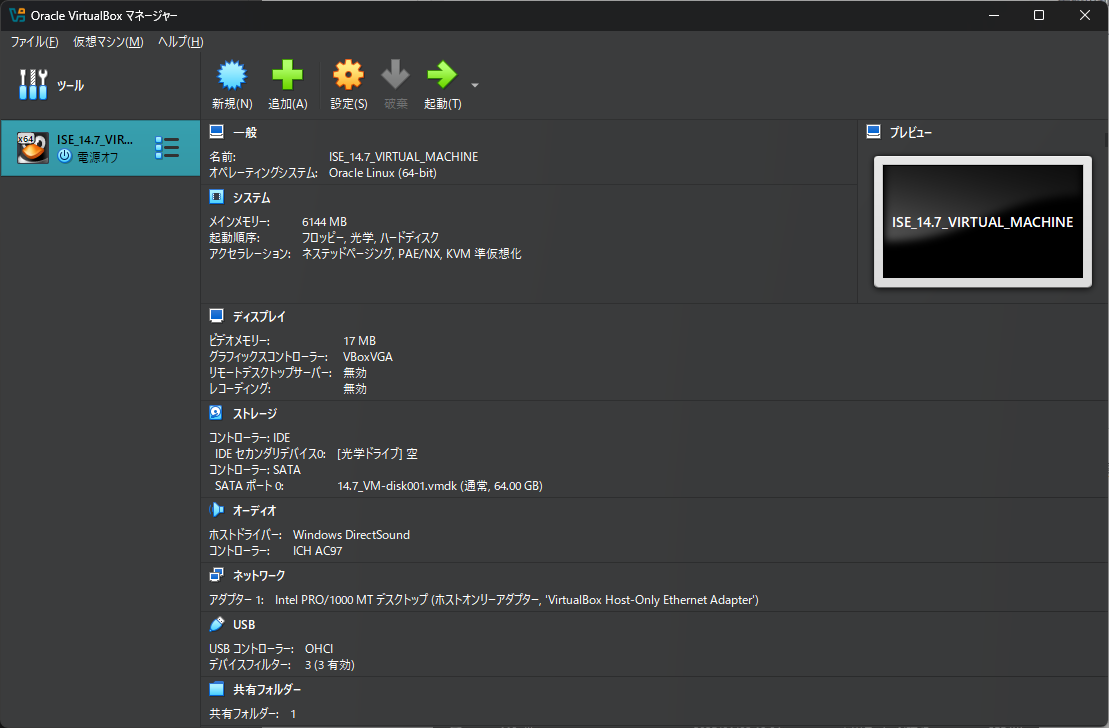Click the 追加(A) green plus icon

(x=287, y=75)
